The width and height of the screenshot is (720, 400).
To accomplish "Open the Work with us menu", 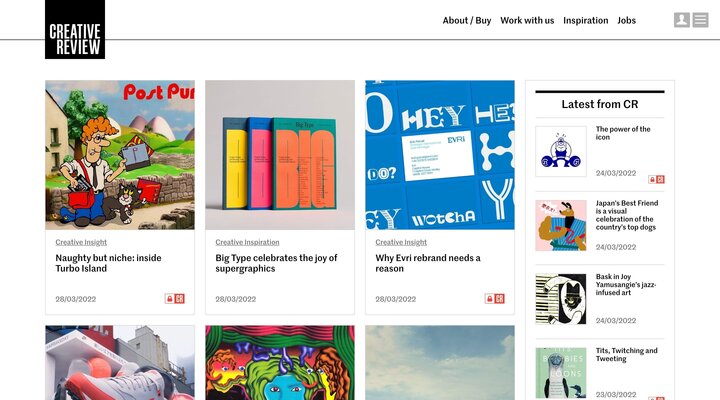I will (527, 20).
